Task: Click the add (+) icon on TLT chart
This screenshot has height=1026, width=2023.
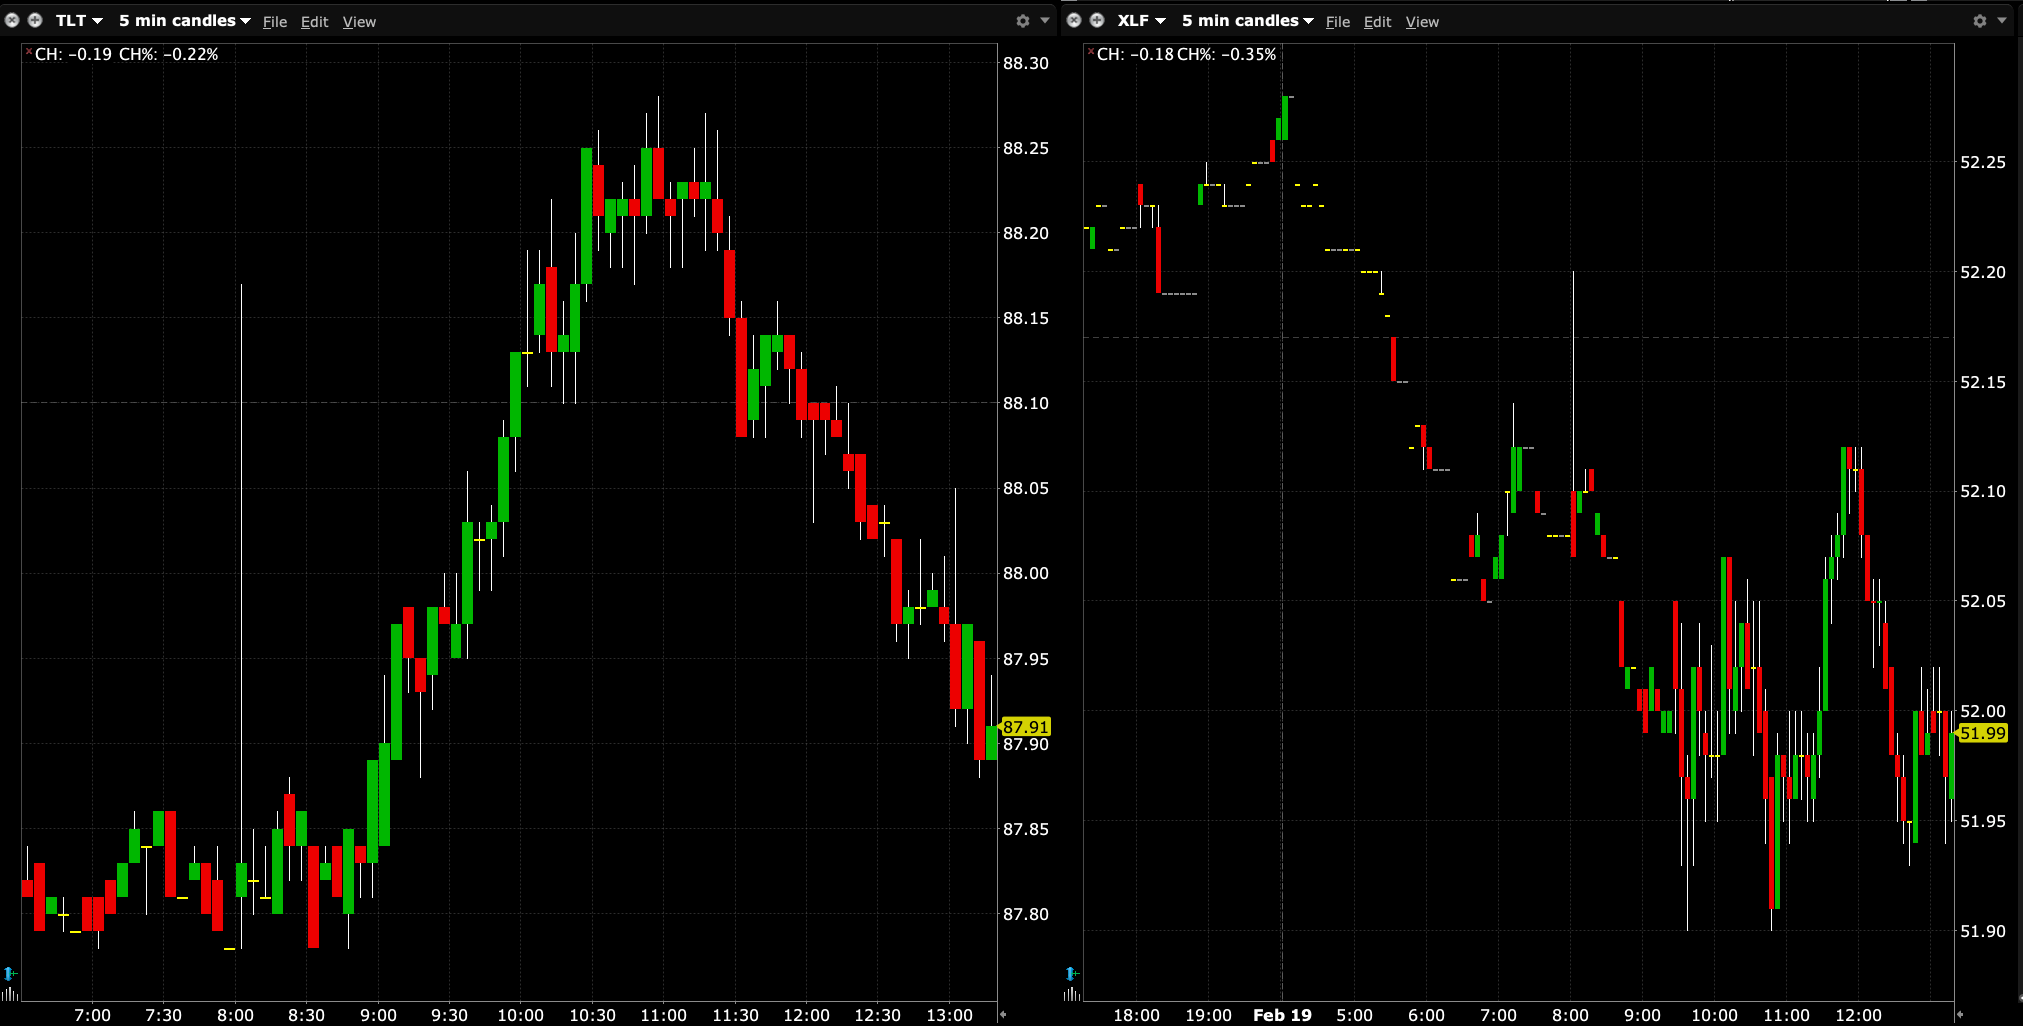Action: point(35,20)
